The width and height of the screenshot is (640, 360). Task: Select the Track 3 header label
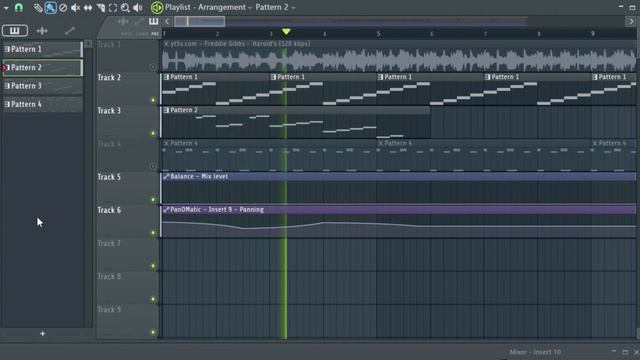(x=109, y=111)
